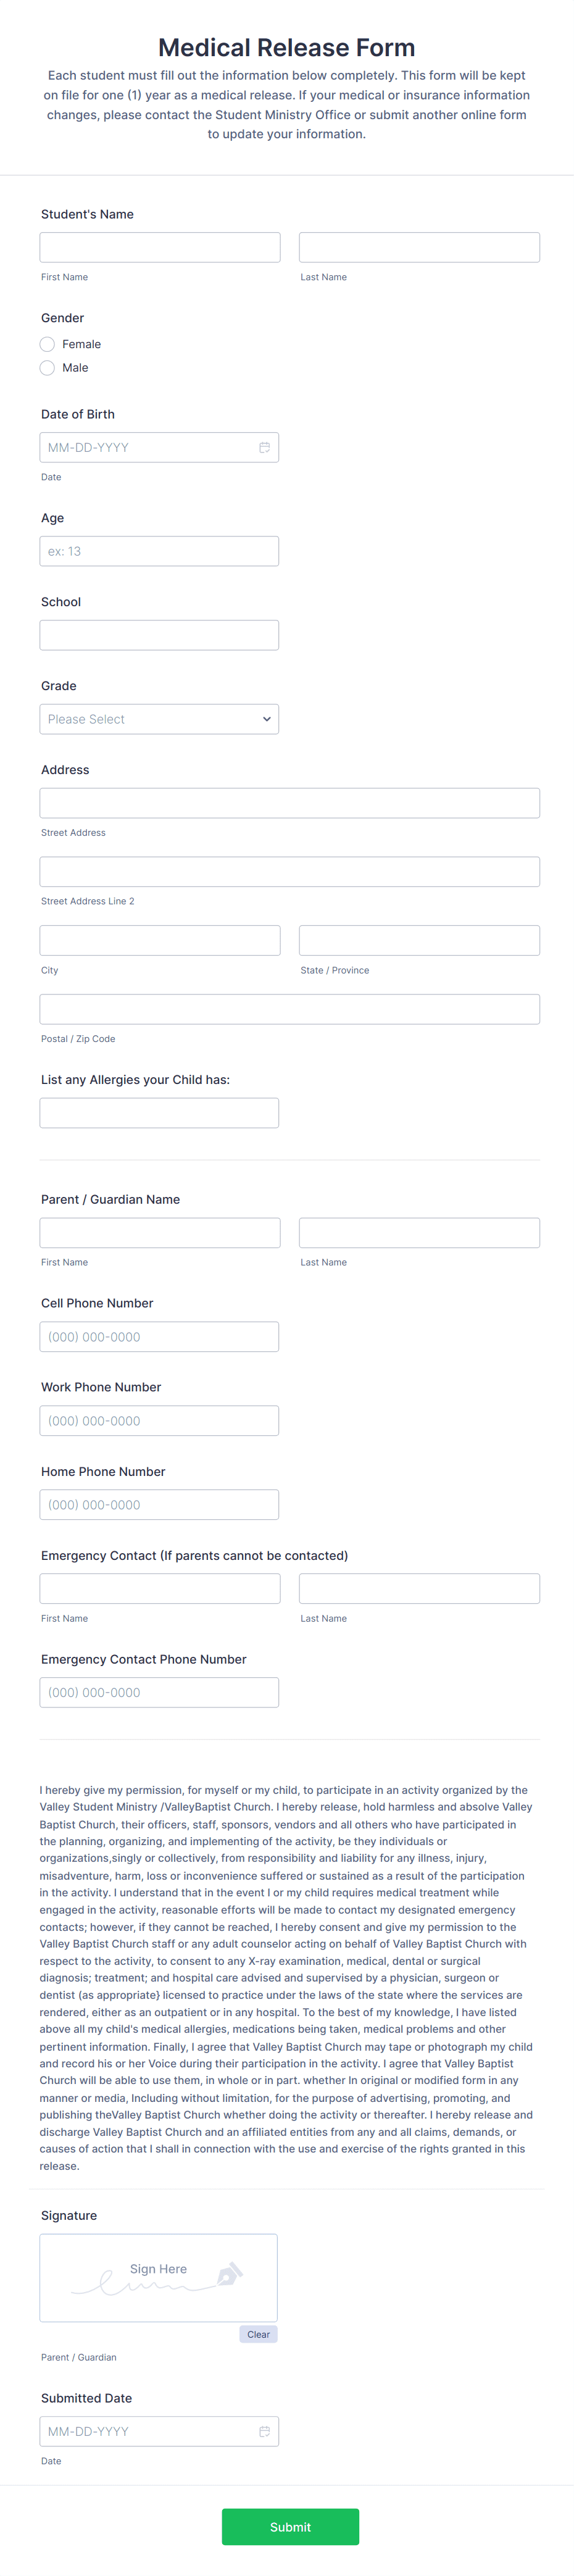Click the School input field

tap(159, 634)
